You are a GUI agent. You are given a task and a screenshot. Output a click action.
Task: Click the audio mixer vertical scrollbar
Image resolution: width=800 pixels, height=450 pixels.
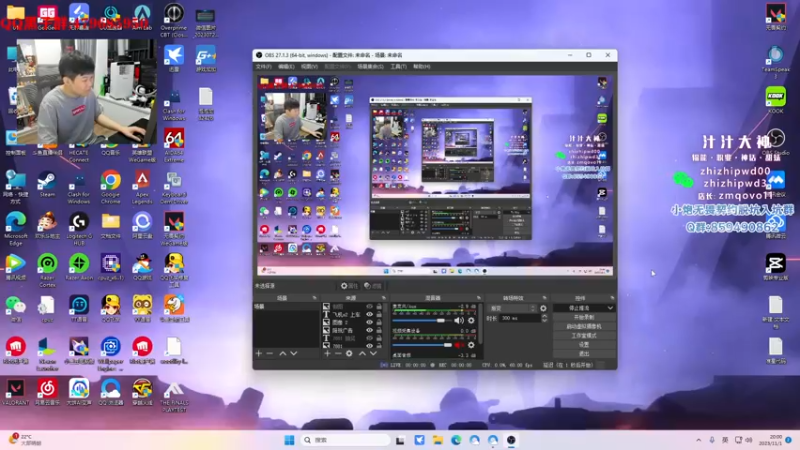pyautogui.click(x=480, y=324)
